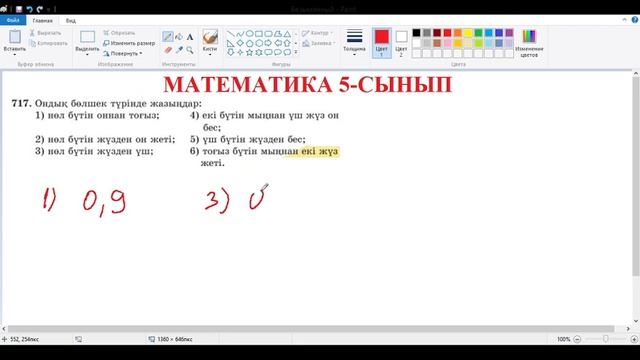Viewport: 640px width, 360px height.
Task: Click the Вырезать cut button
Action: (45, 33)
